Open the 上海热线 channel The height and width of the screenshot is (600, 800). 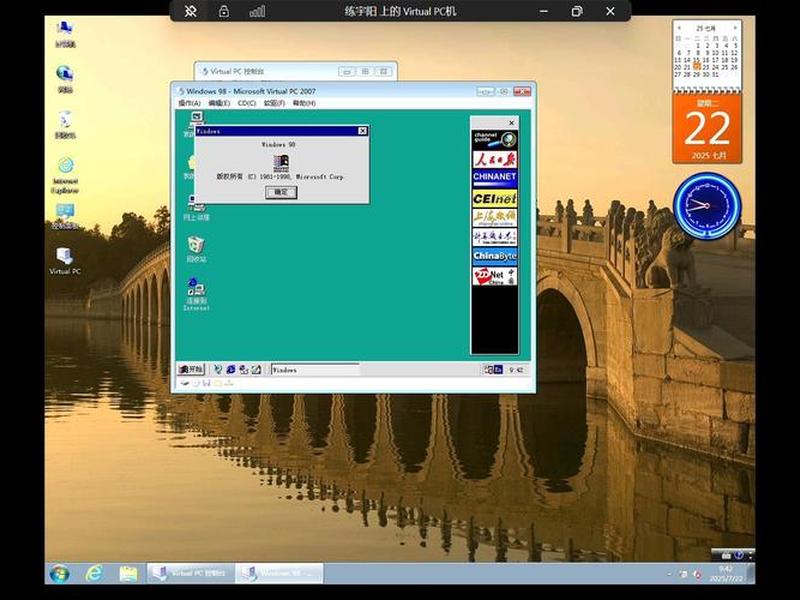point(494,217)
